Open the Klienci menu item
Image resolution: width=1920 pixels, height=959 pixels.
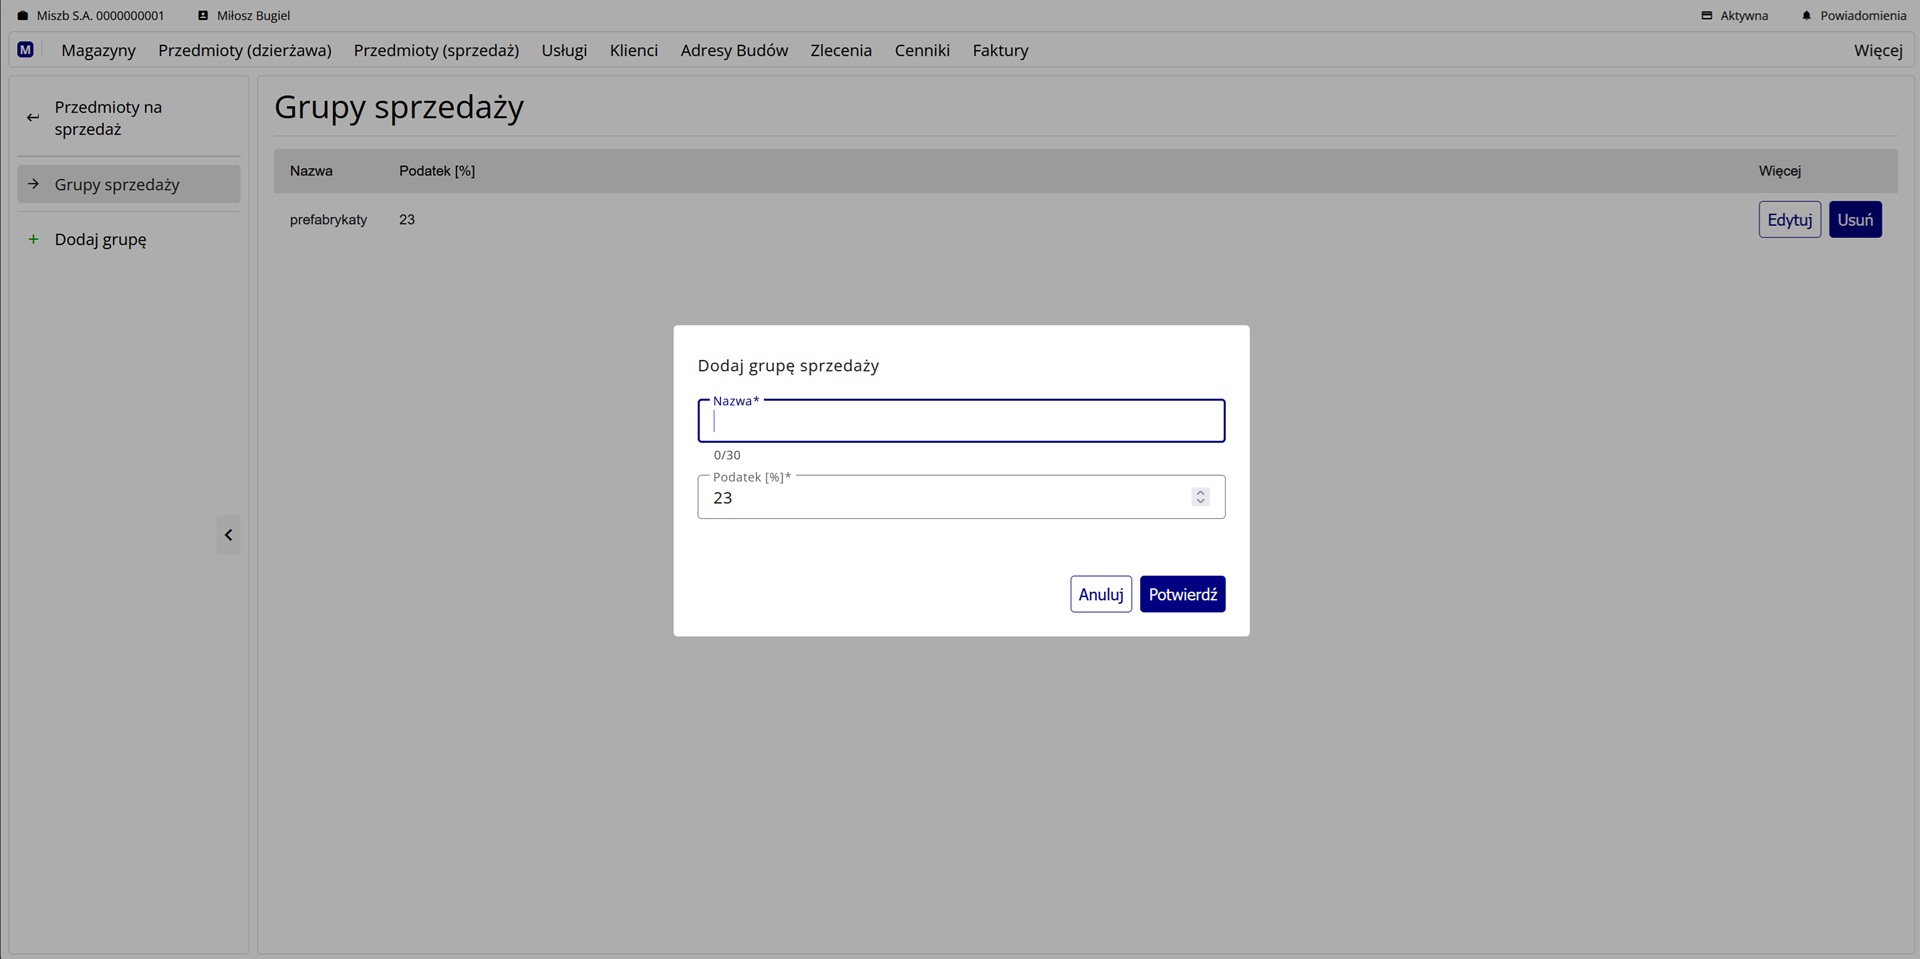[x=633, y=50]
